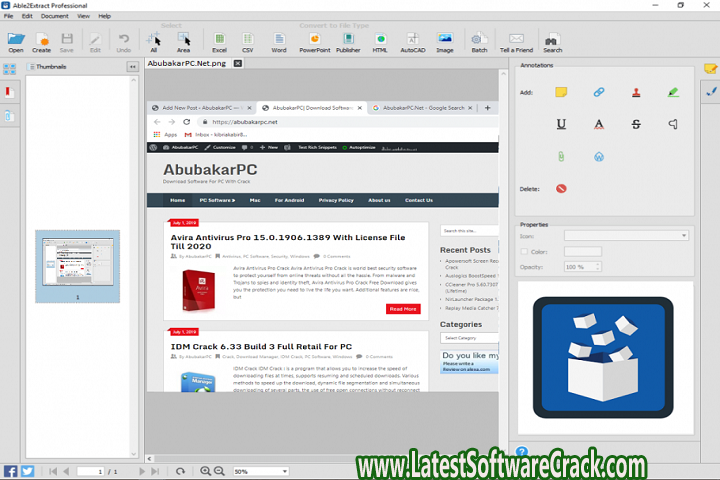720x480 pixels.
Task: Click the red Delete annotation icon
Action: tap(561, 188)
